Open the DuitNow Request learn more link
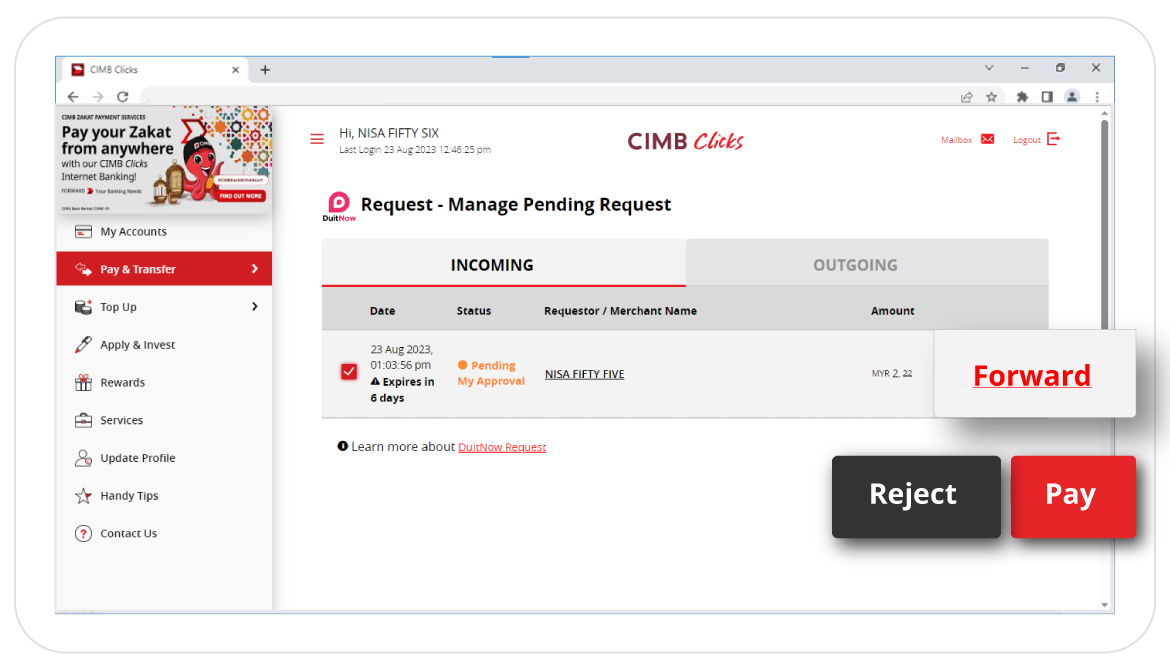The image size is (1170, 670). click(502, 448)
